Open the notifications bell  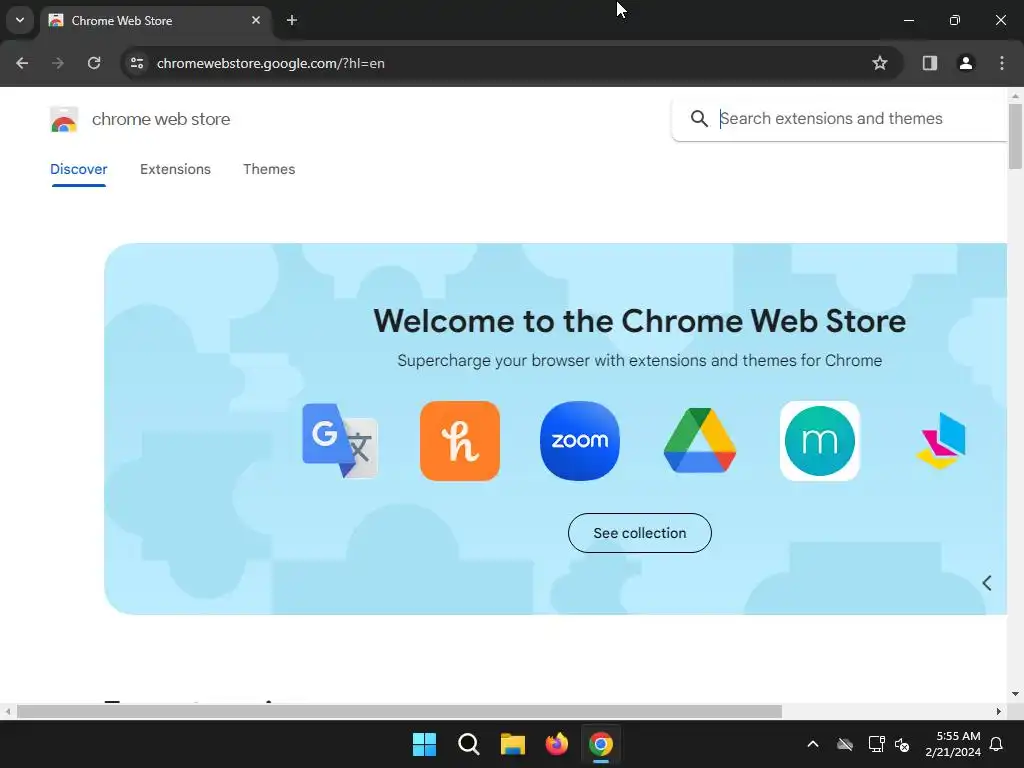click(x=997, y=744)
